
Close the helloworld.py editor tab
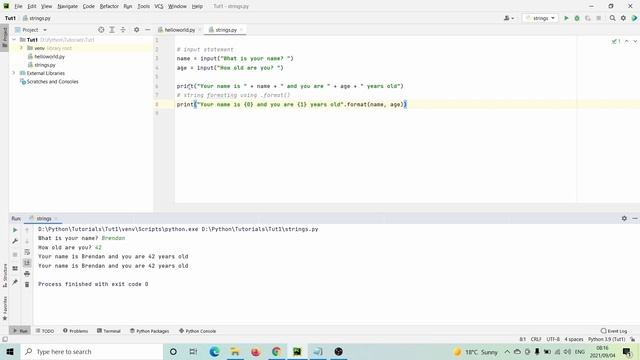200,30
